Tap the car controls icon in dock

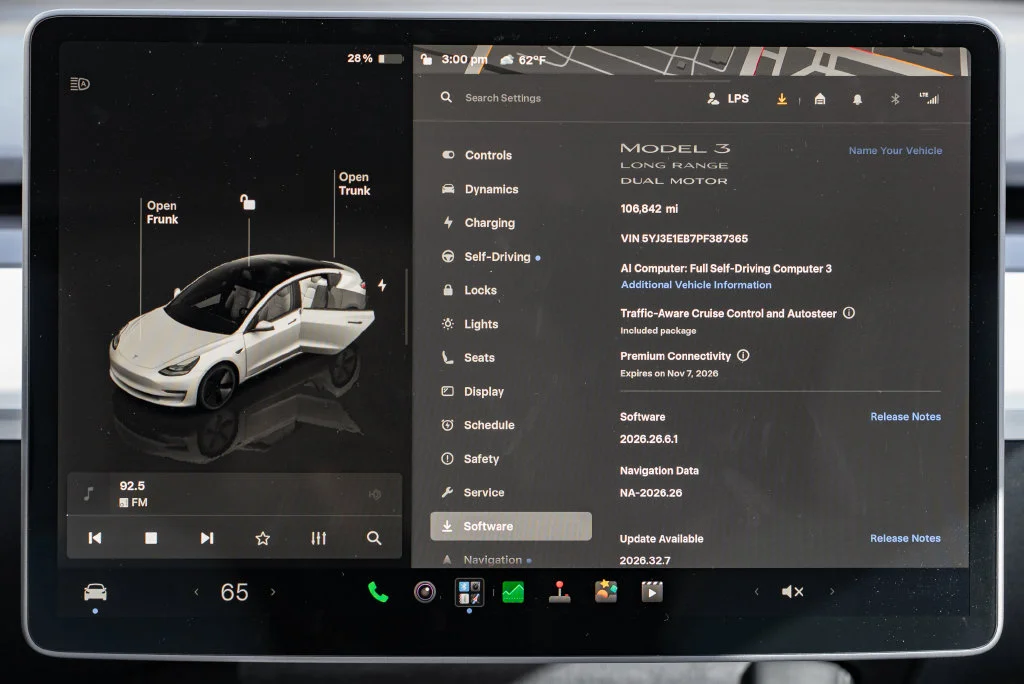click(x=95, y=592)
